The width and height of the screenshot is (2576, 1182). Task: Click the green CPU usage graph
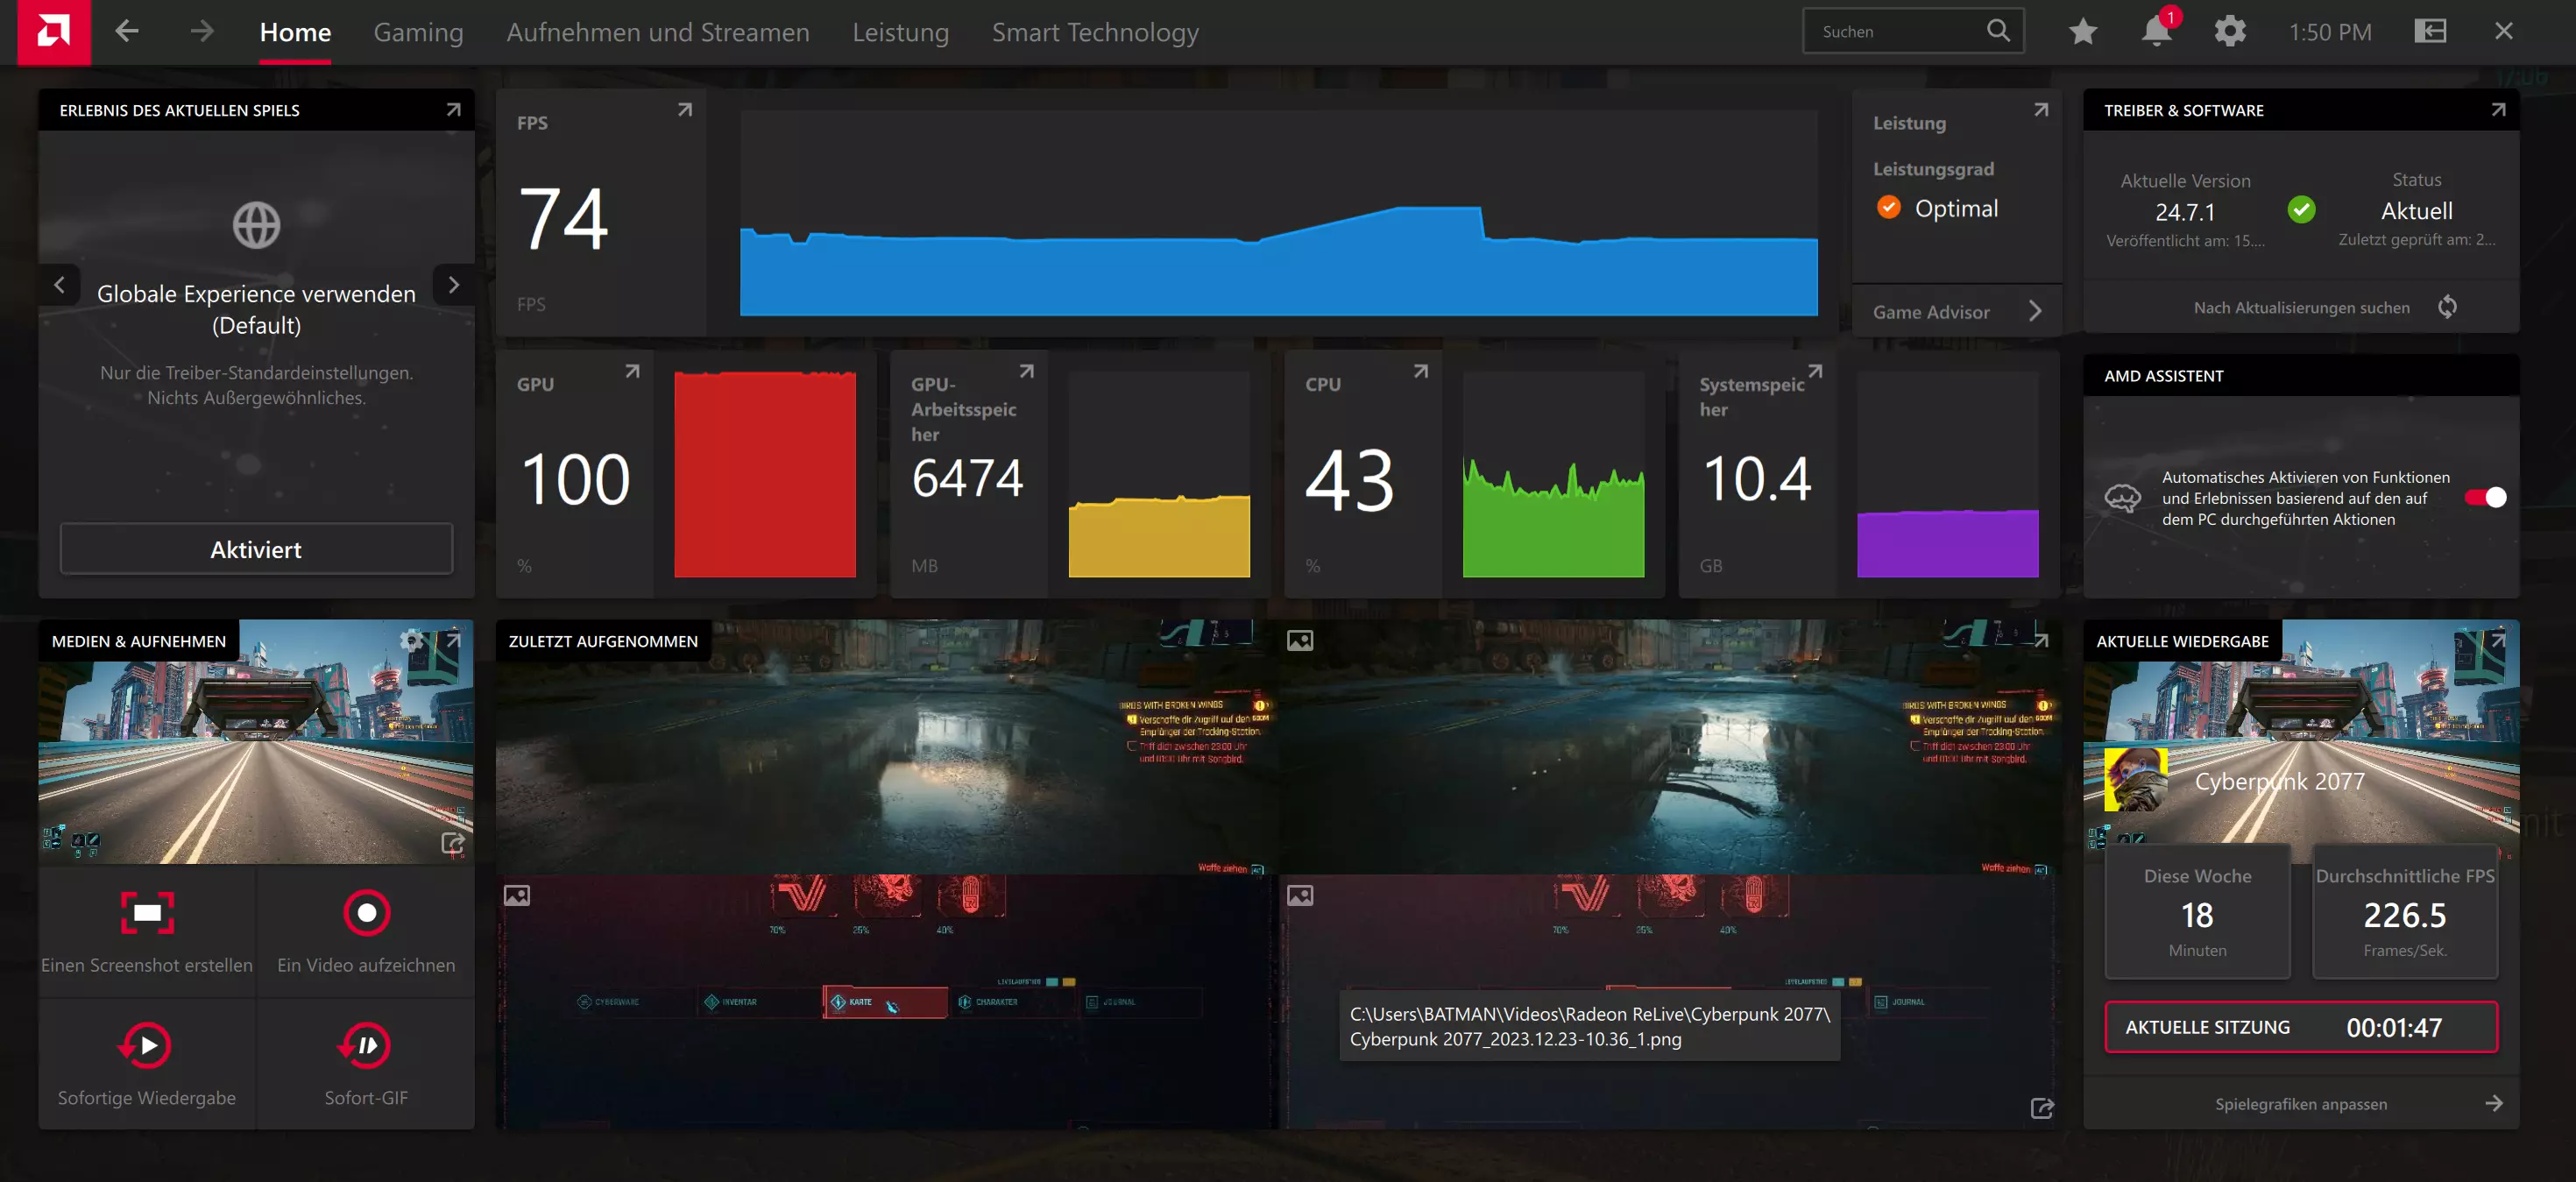[1553, 474]
